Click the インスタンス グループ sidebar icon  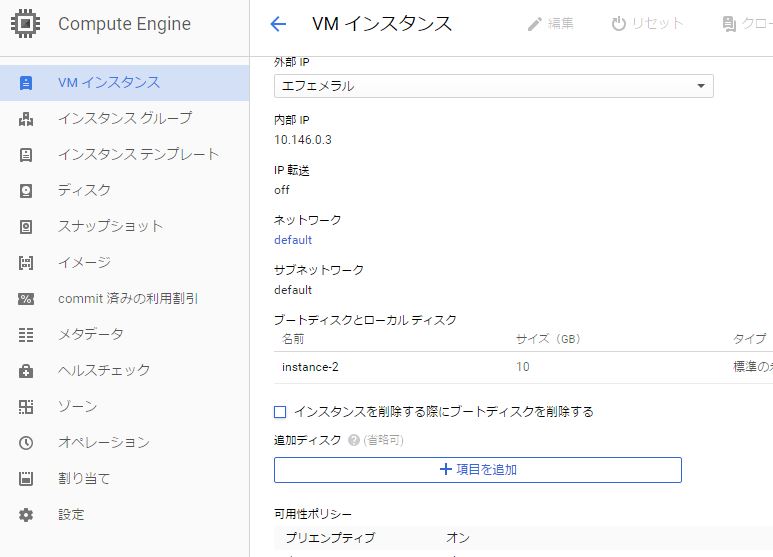point(26,119)
